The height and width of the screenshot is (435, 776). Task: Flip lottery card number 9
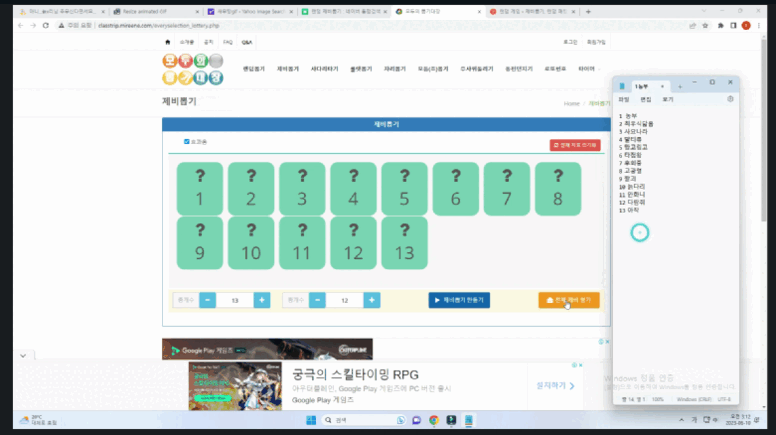pyautogui.click(x=200, y=243)
